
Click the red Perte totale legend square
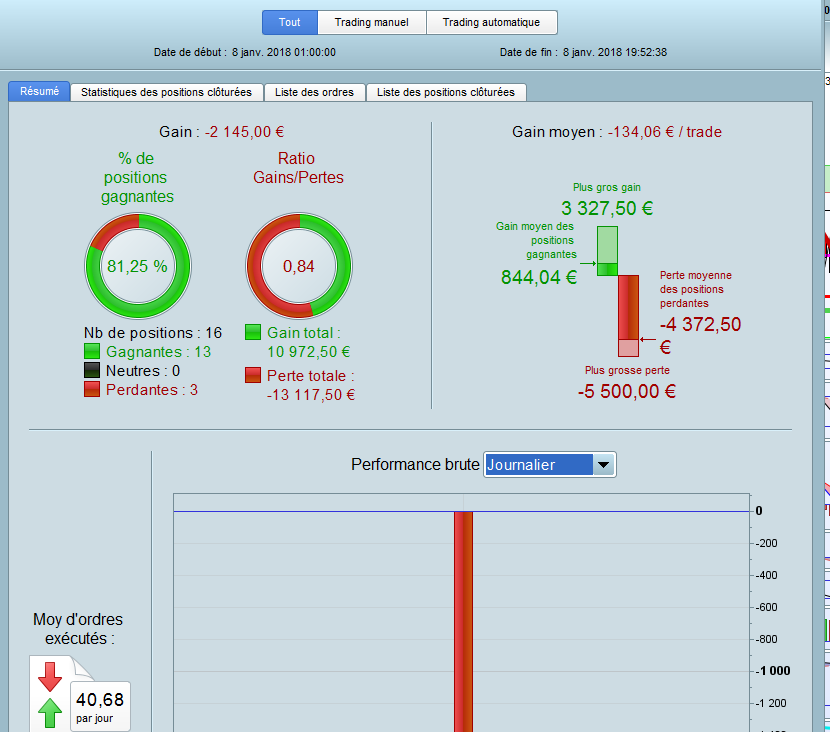click(253, 375)
